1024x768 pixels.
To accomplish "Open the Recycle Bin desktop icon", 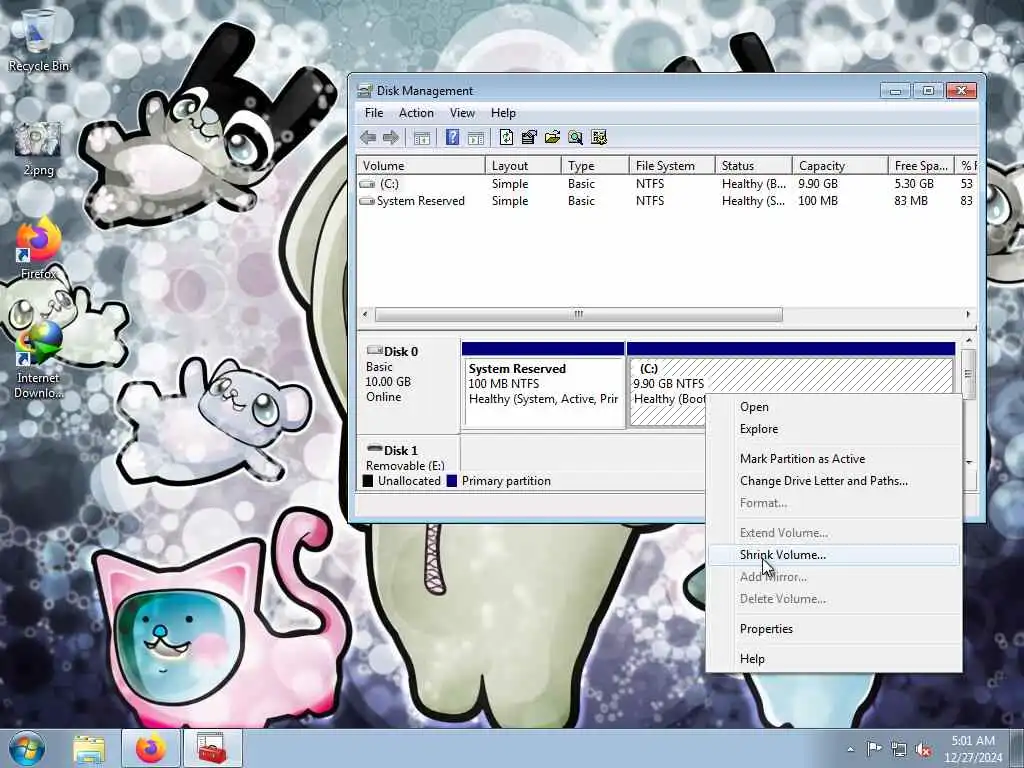I will 39,39.
